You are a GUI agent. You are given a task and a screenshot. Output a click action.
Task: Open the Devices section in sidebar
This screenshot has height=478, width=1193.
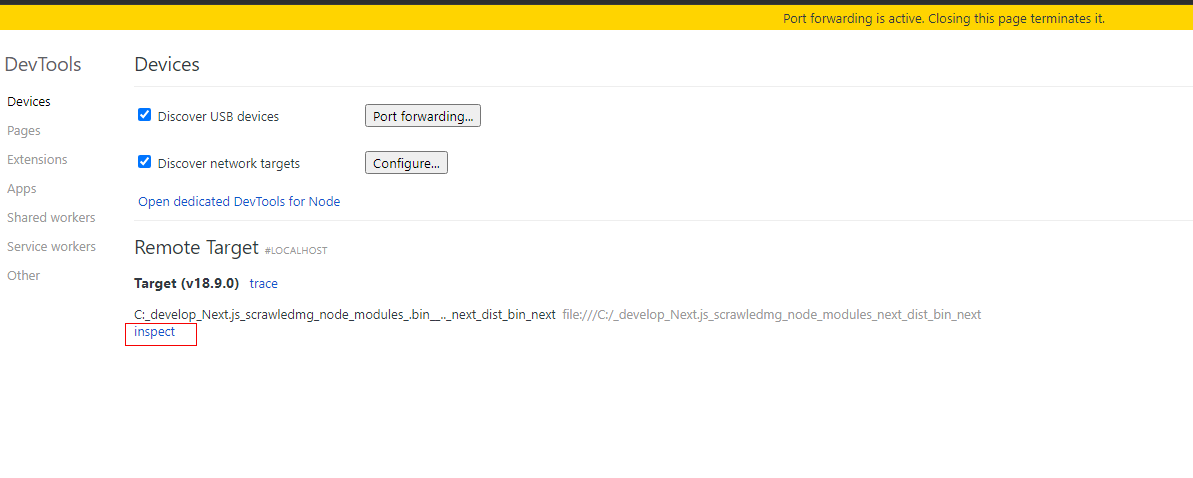(29, 101)
